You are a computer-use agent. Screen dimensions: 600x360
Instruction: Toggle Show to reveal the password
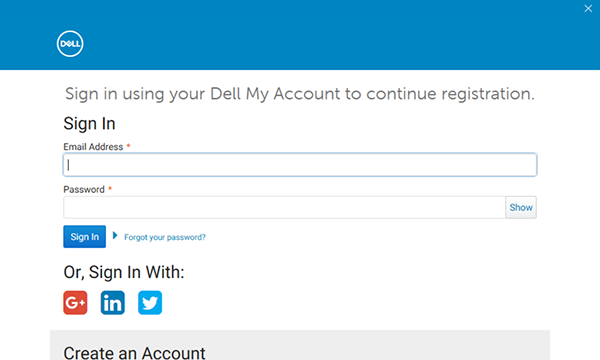coord(521,207)
